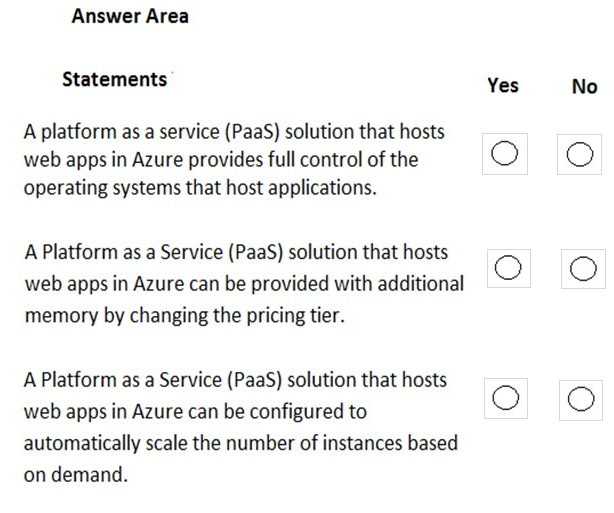Click the first statement's opening line about PaaS
Image resolution: width=614 pixels, height=513 pixels.
click(235, 132)
